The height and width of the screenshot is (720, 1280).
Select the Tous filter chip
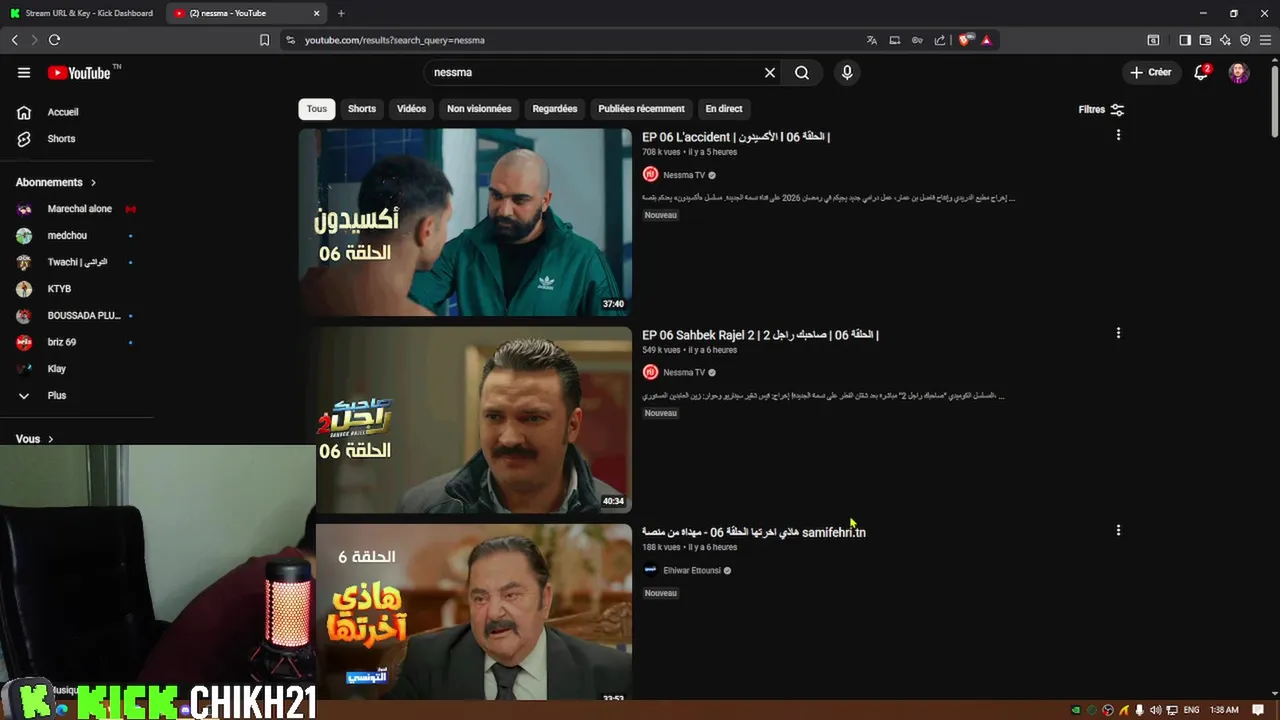[317, 108]
